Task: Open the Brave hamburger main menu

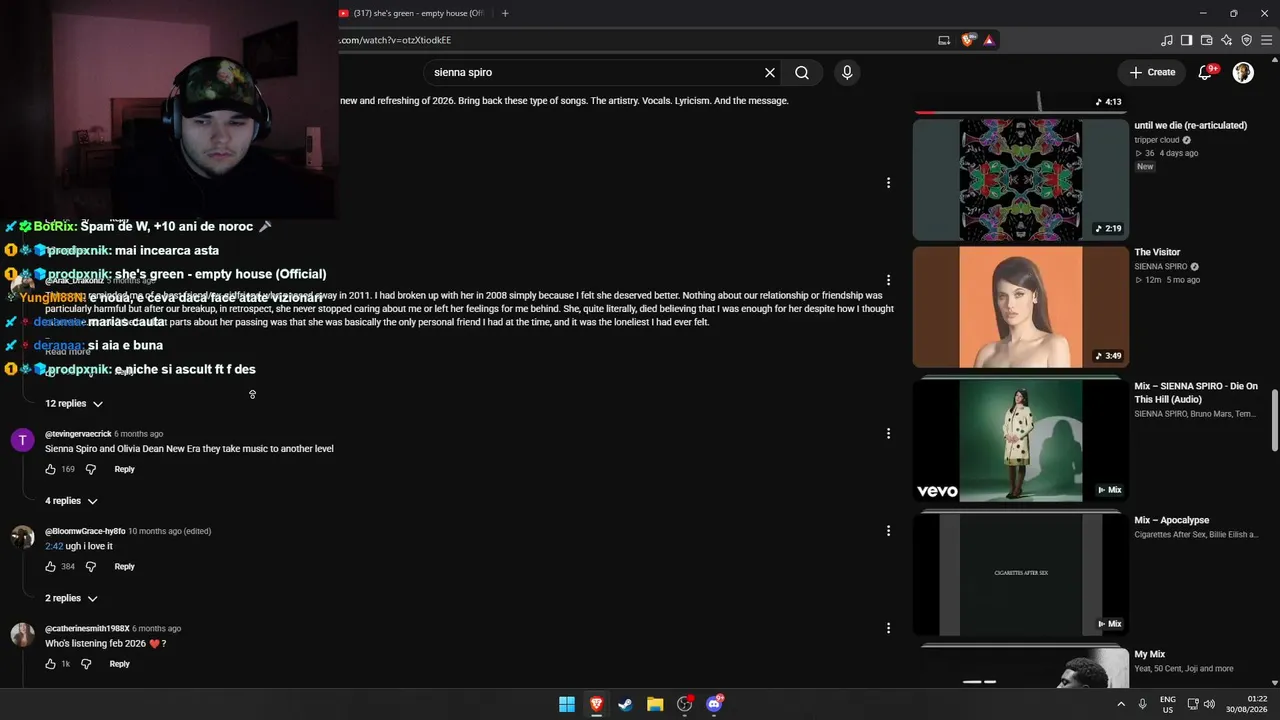Action: (1267, 40)
